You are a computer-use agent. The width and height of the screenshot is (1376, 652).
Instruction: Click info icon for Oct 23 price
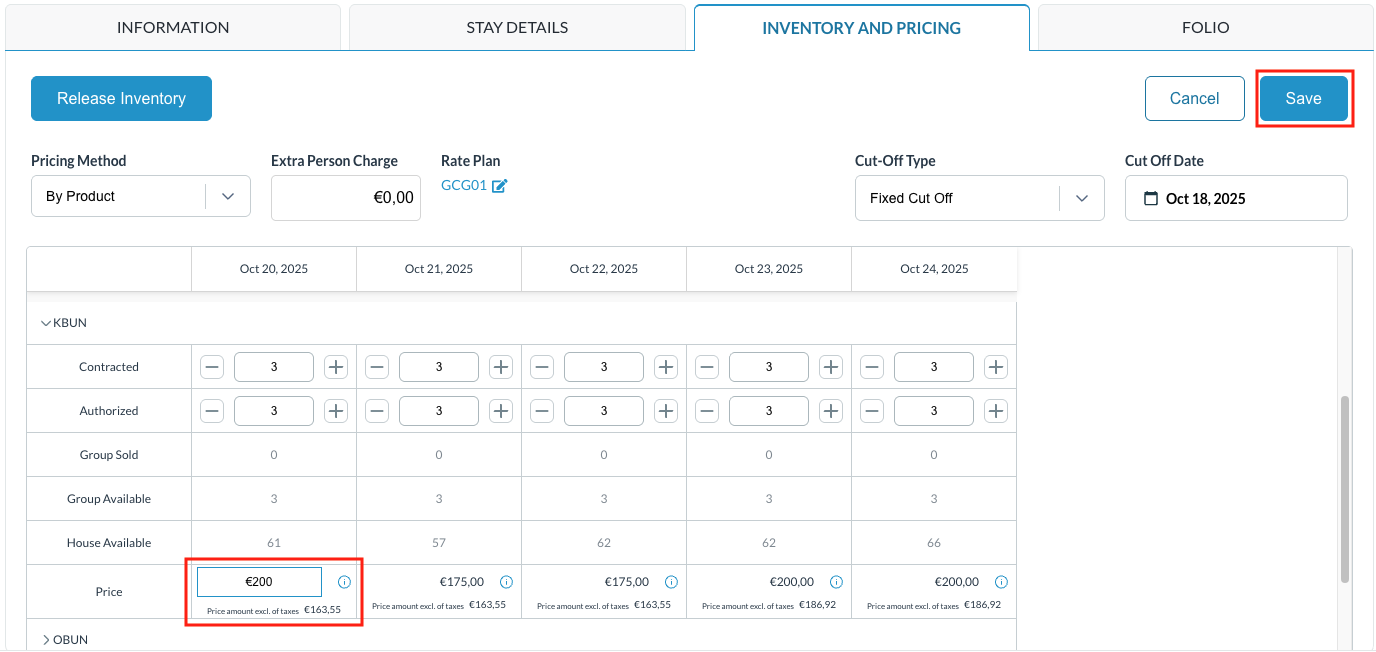pyautogui.click(x=836, y=582)
